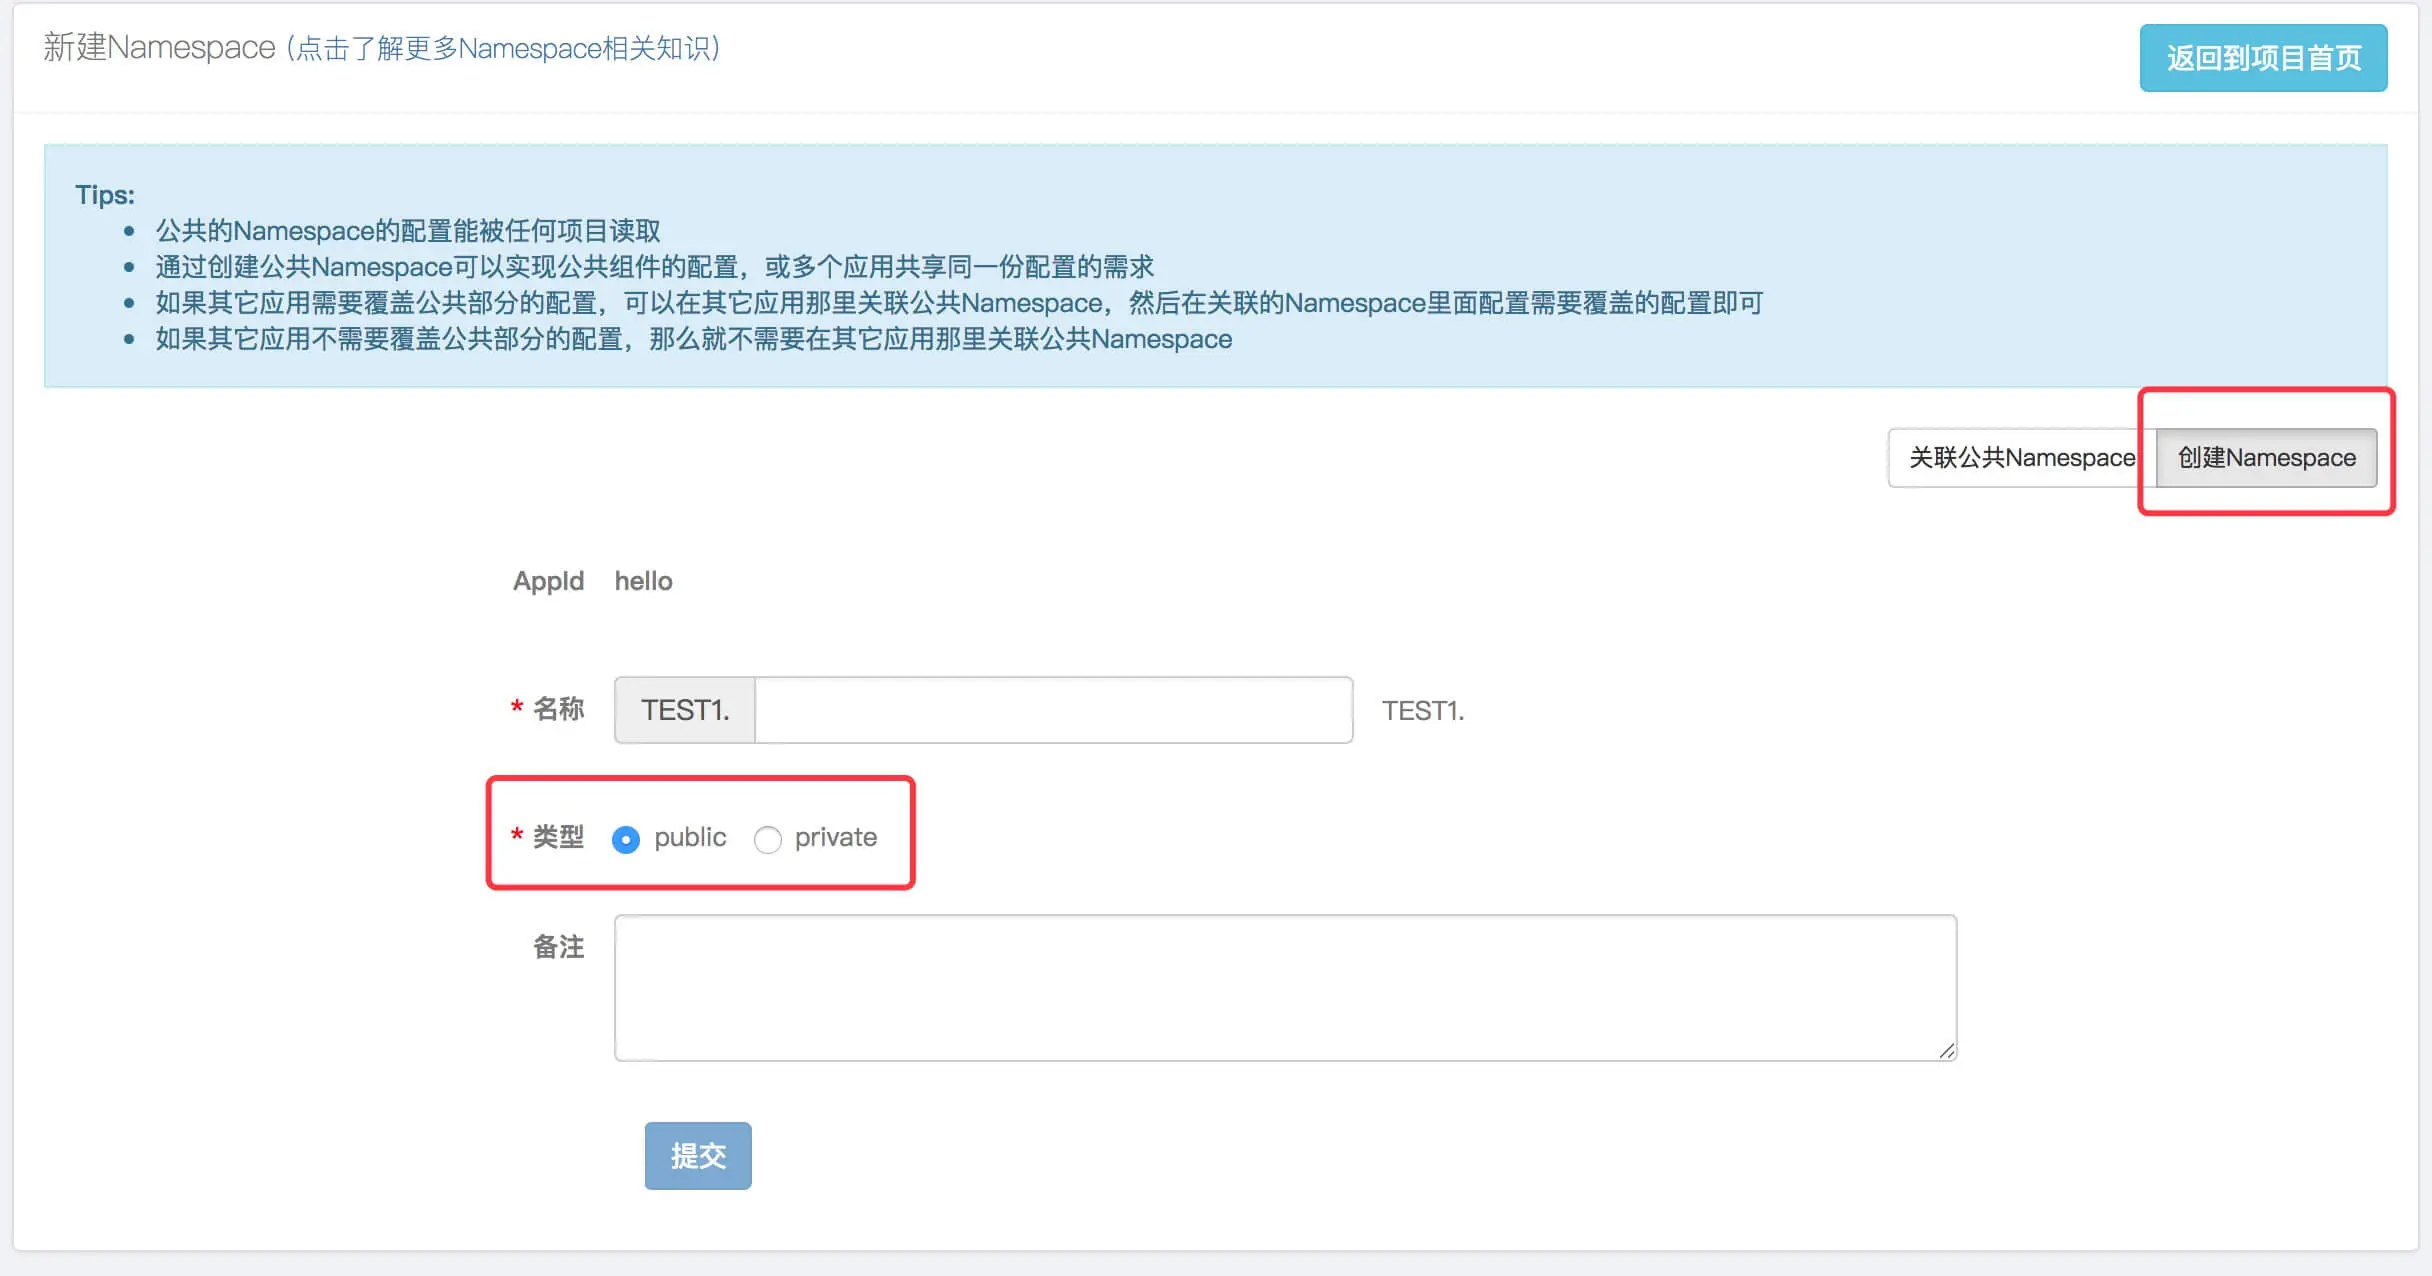Click the private label text
Viewport: 2432px width, 1276px height.
coord(835,837)
